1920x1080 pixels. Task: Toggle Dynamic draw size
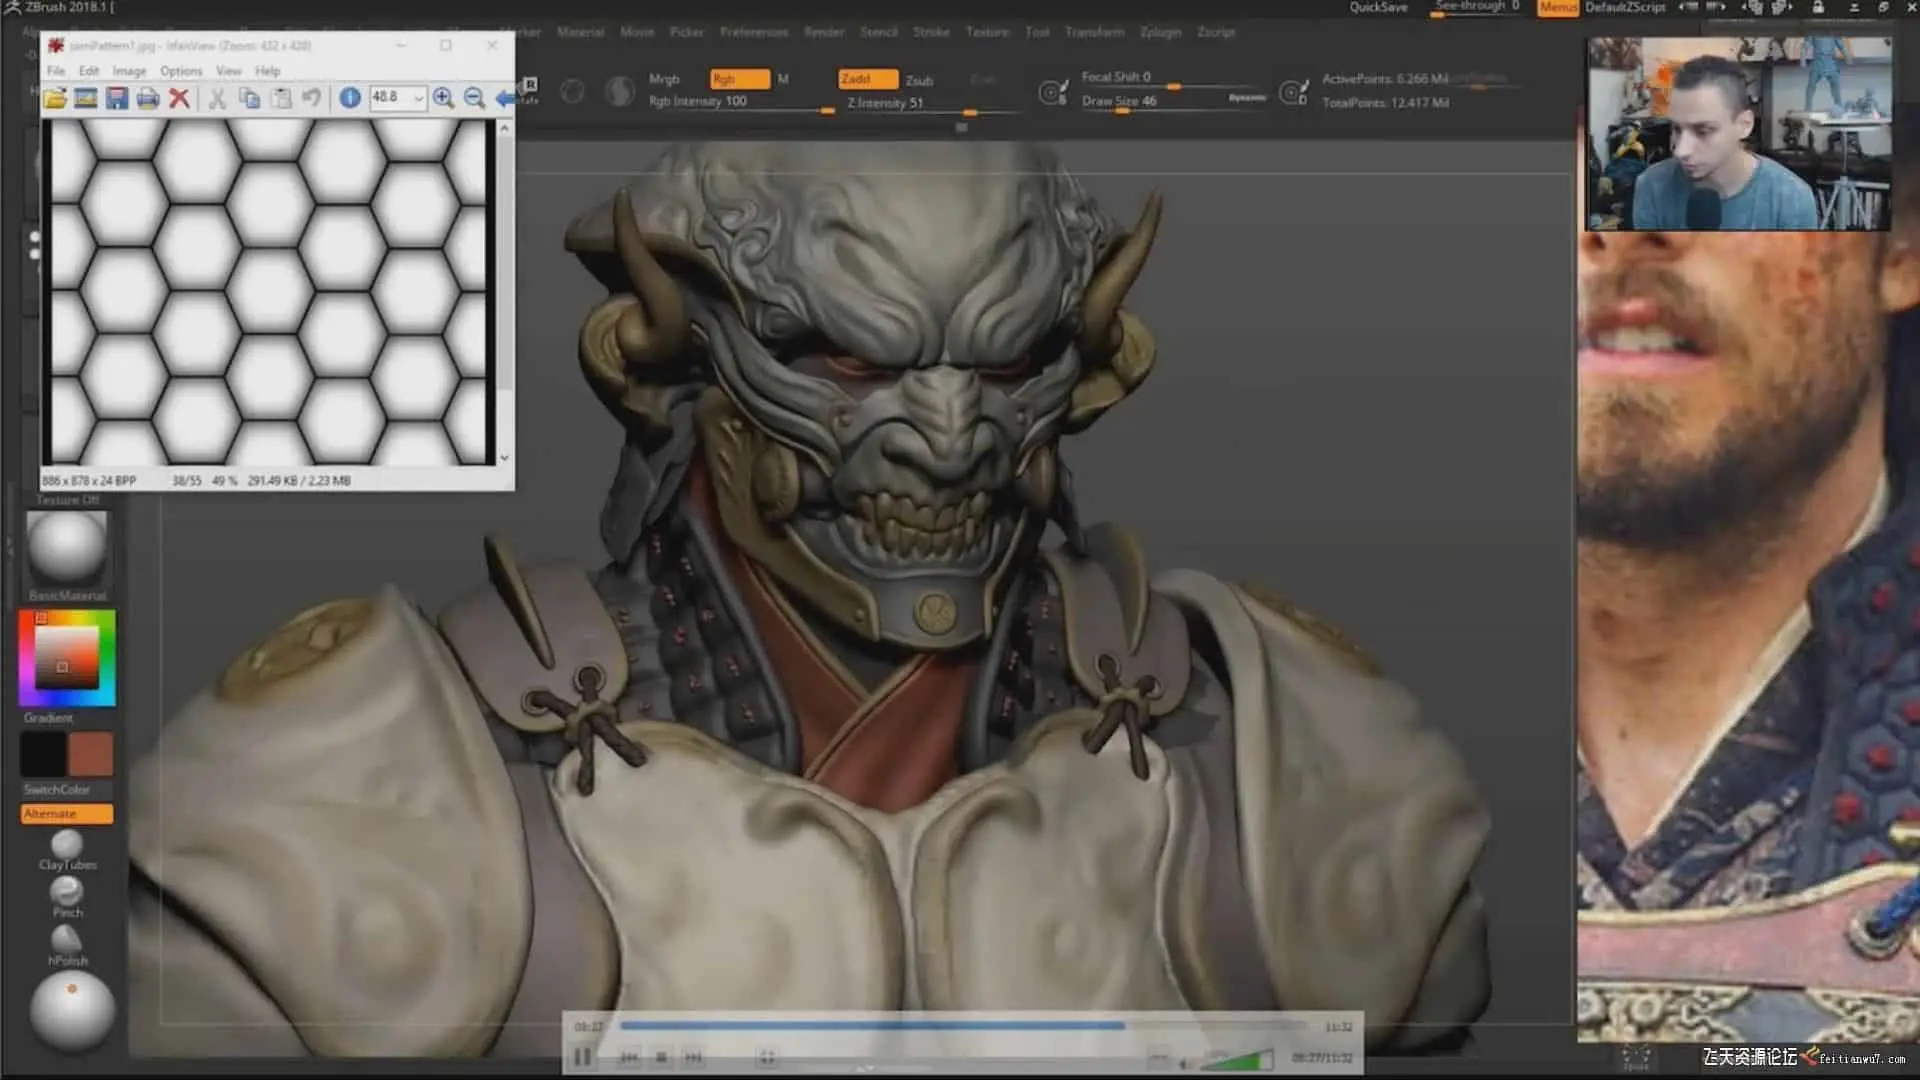click(1247, 98)
